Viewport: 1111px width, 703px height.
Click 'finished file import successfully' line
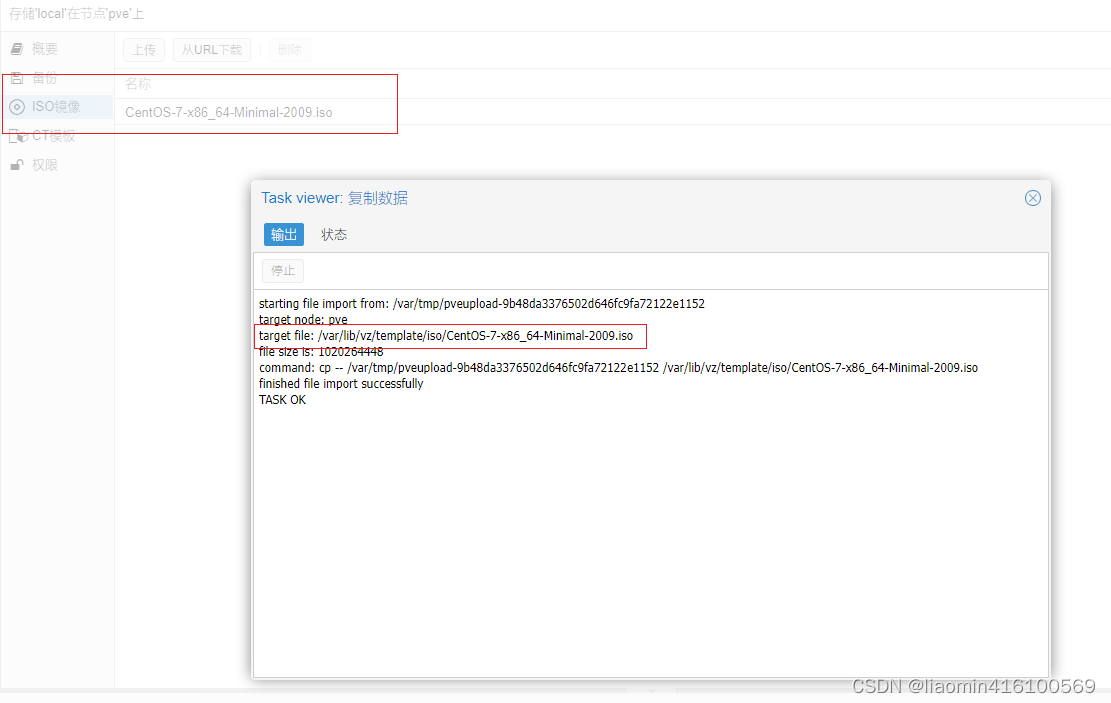click(341, 383)
